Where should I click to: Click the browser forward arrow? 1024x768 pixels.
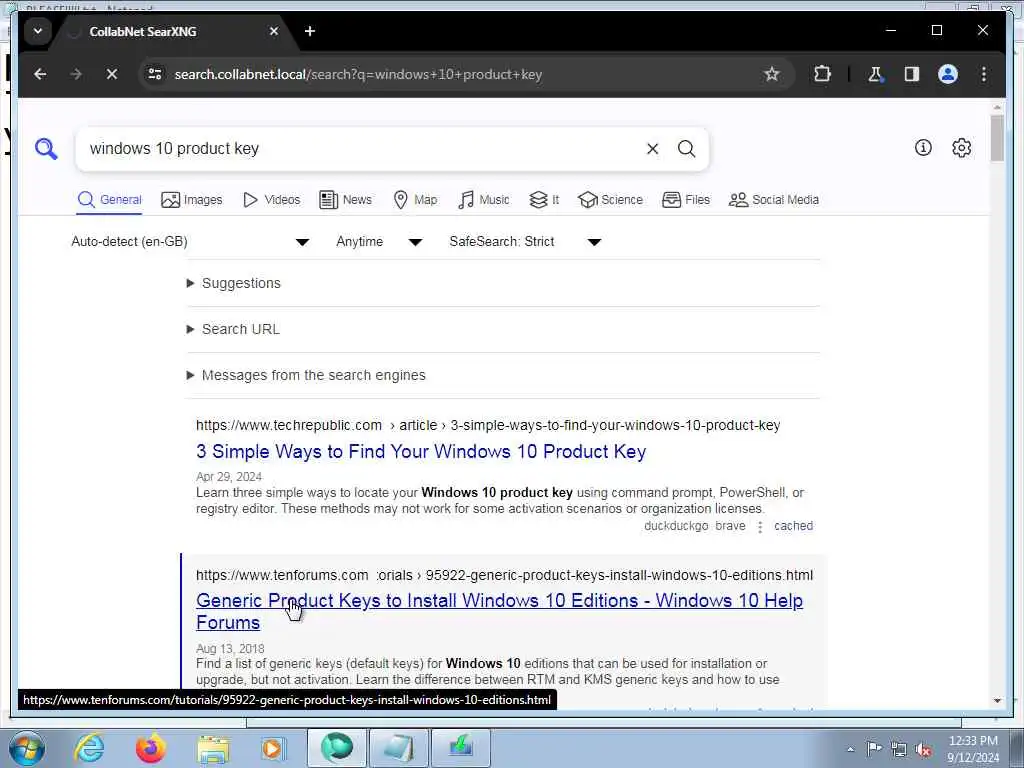(x=76, y=74)
